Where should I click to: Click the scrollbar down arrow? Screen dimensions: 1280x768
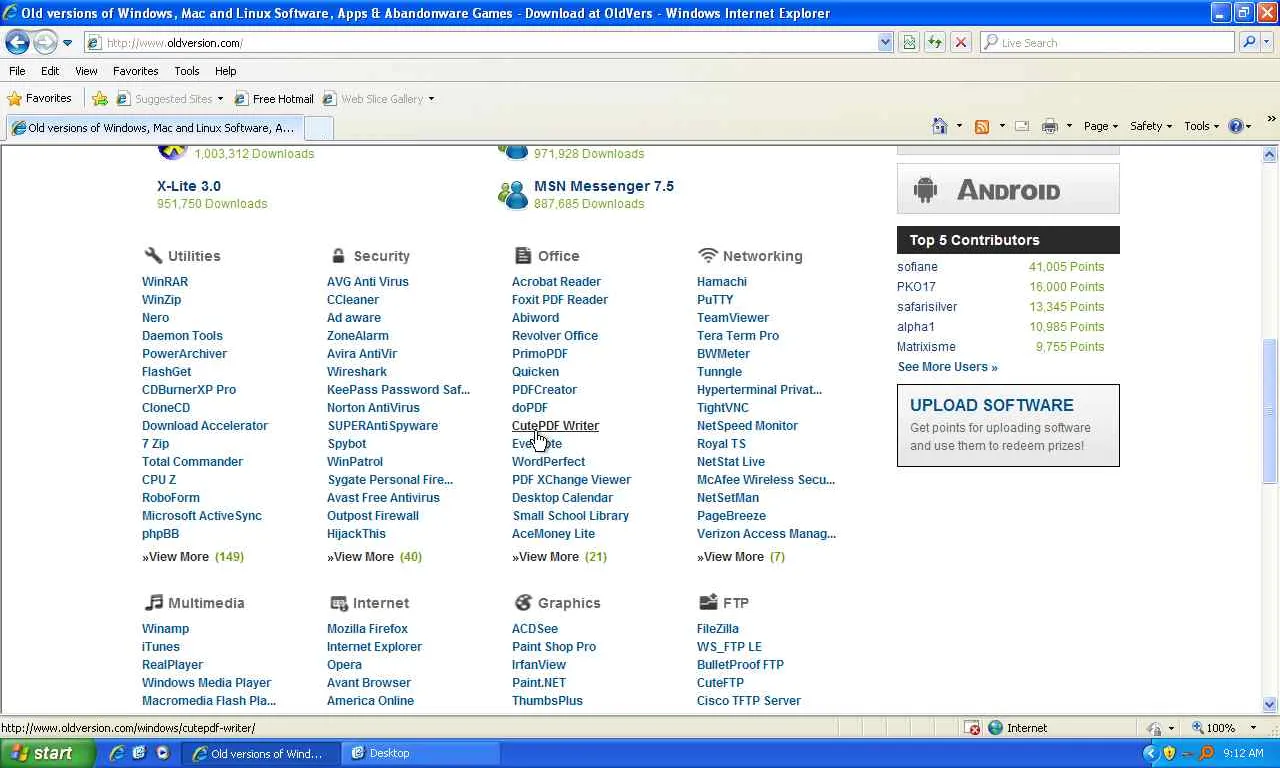click(x=1270, y=704)
